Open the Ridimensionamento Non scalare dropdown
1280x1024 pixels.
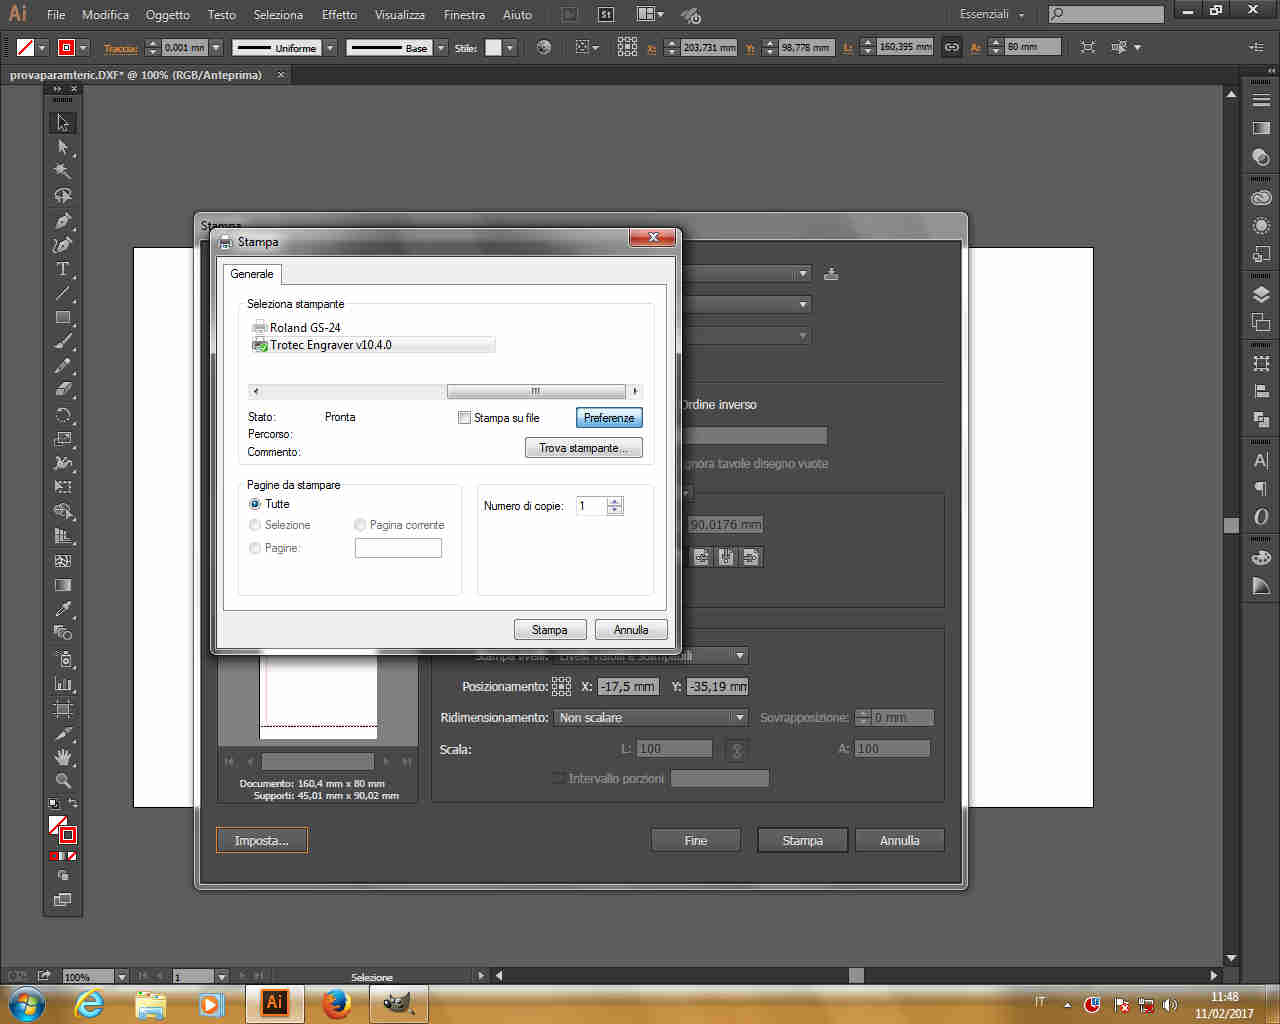pos(650,717)
